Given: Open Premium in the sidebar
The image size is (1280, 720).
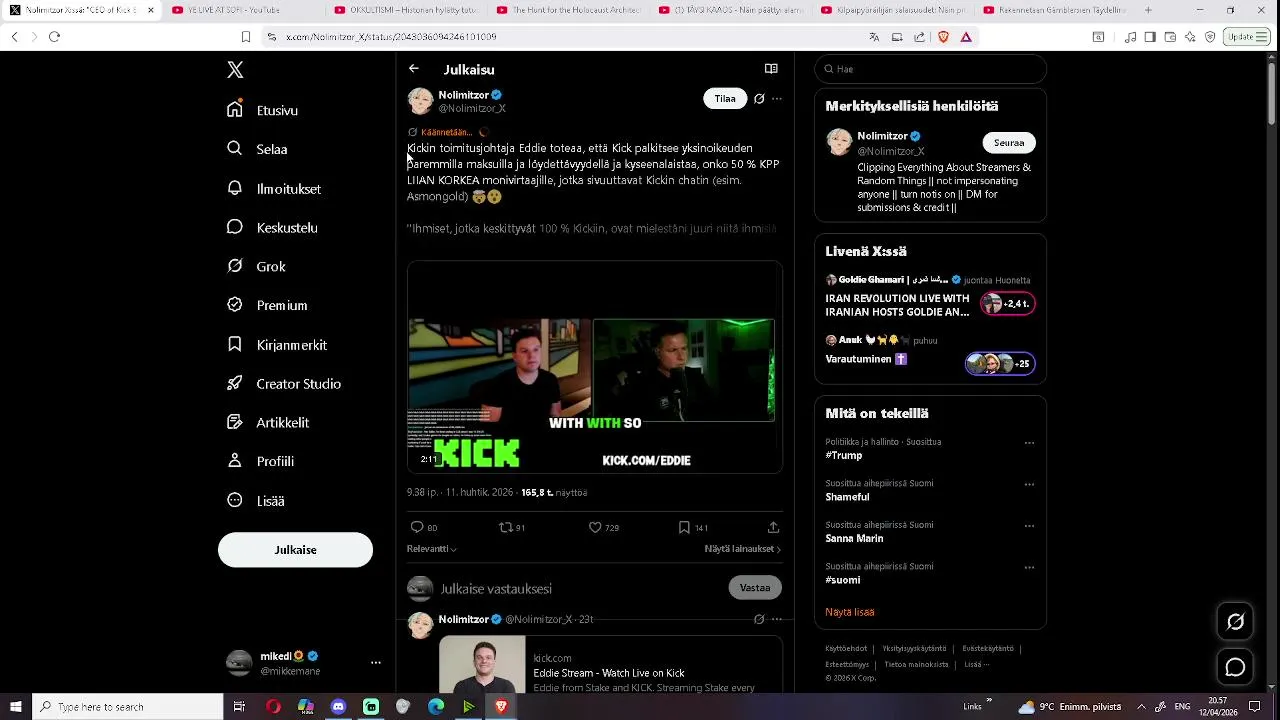Looking at the screenshot, I should tap(267, 305).
